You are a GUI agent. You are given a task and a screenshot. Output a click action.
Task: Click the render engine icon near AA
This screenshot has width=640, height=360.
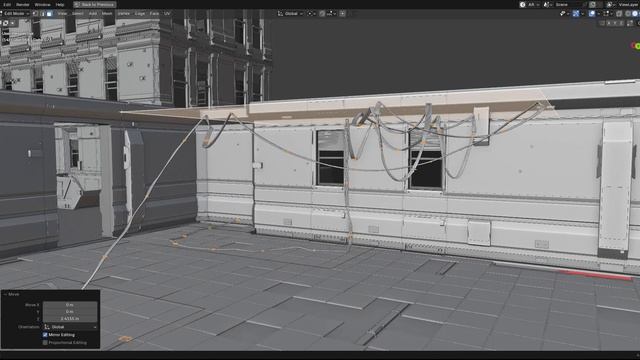point(522,4)
